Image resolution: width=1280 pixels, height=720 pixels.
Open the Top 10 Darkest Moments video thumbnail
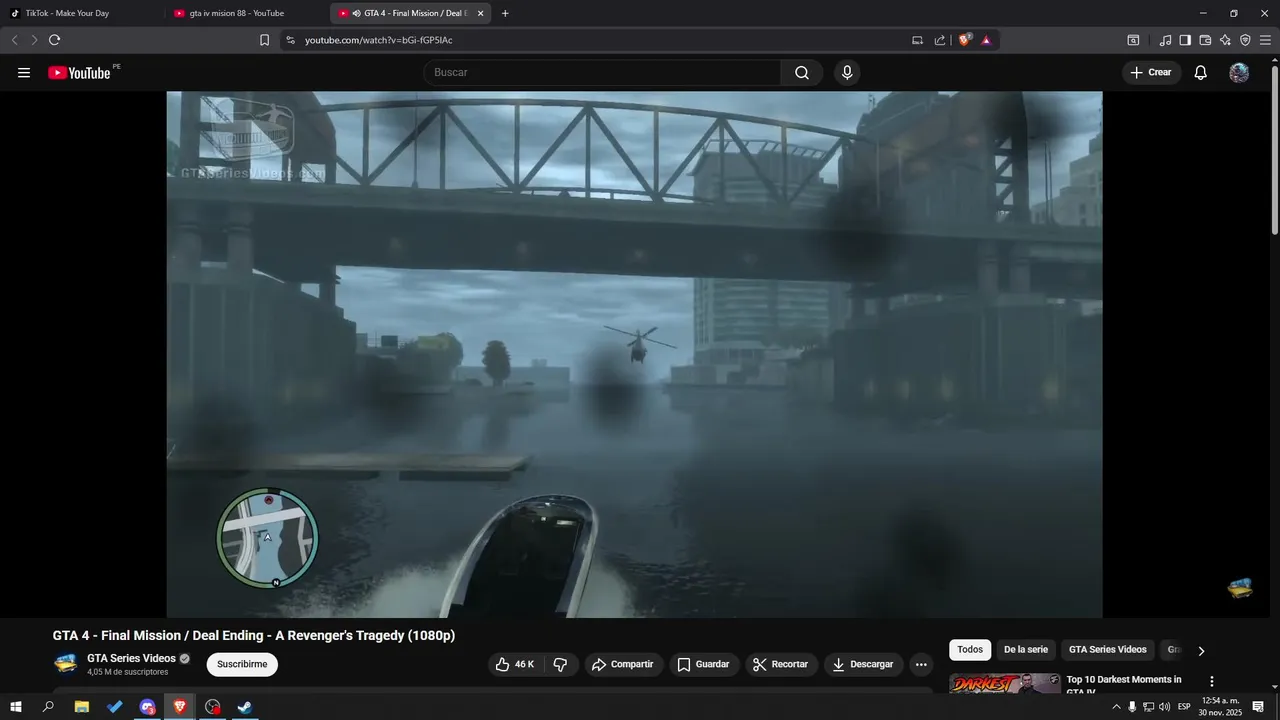click(x=1005, y=684)
